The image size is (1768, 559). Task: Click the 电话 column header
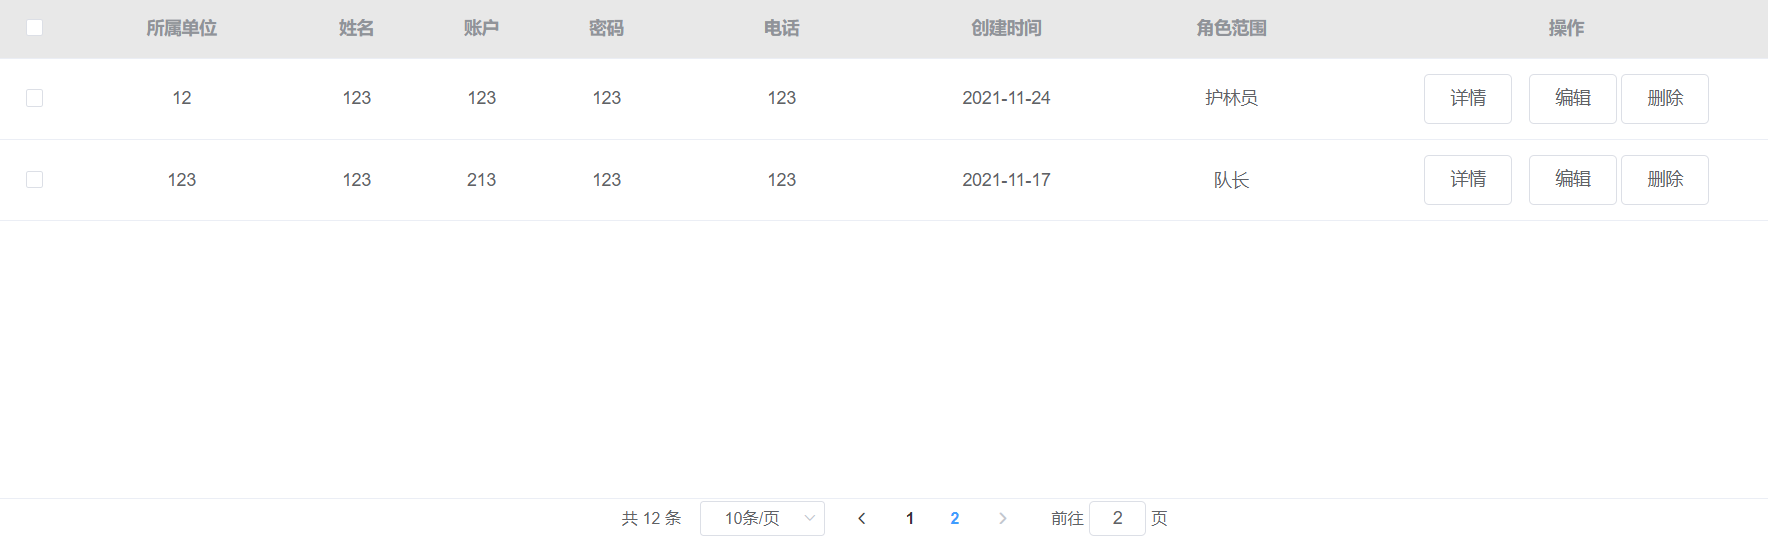781,28
